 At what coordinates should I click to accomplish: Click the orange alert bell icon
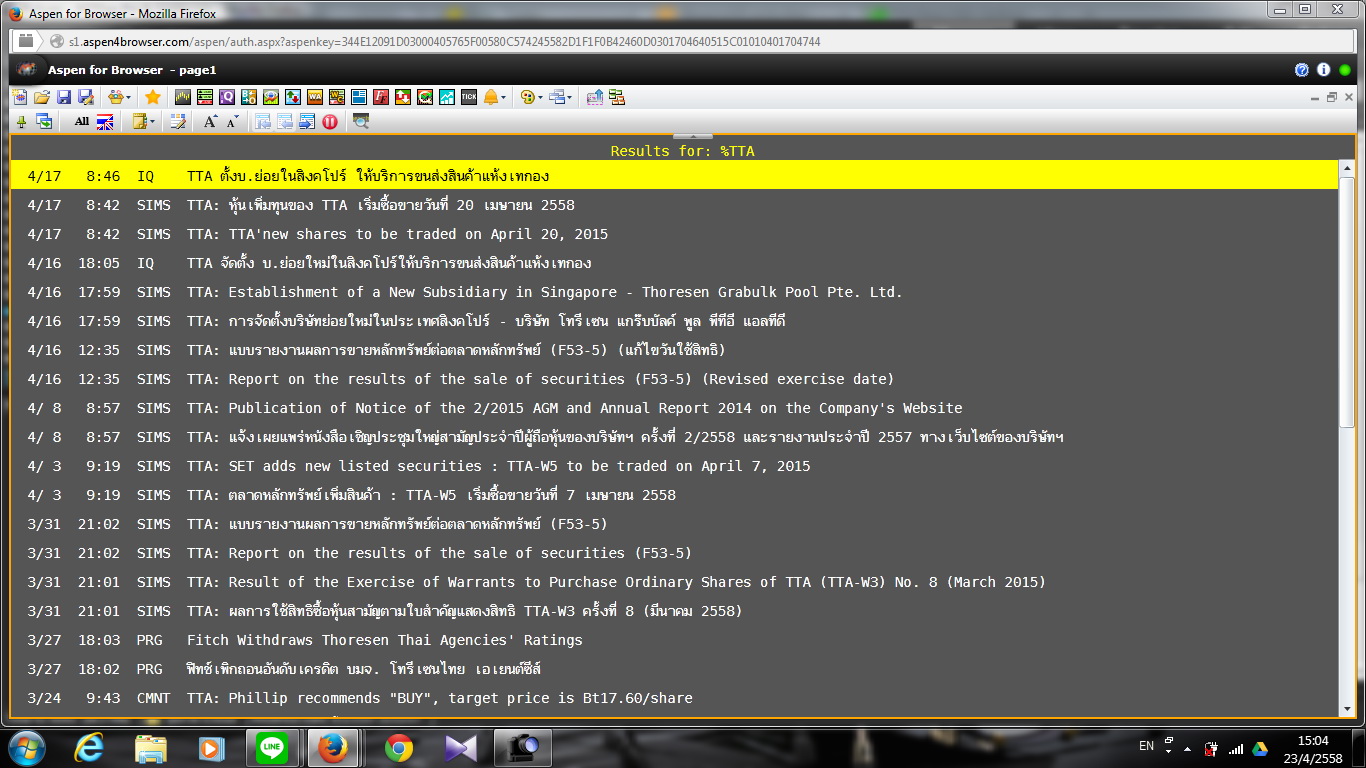coord(491,97)
